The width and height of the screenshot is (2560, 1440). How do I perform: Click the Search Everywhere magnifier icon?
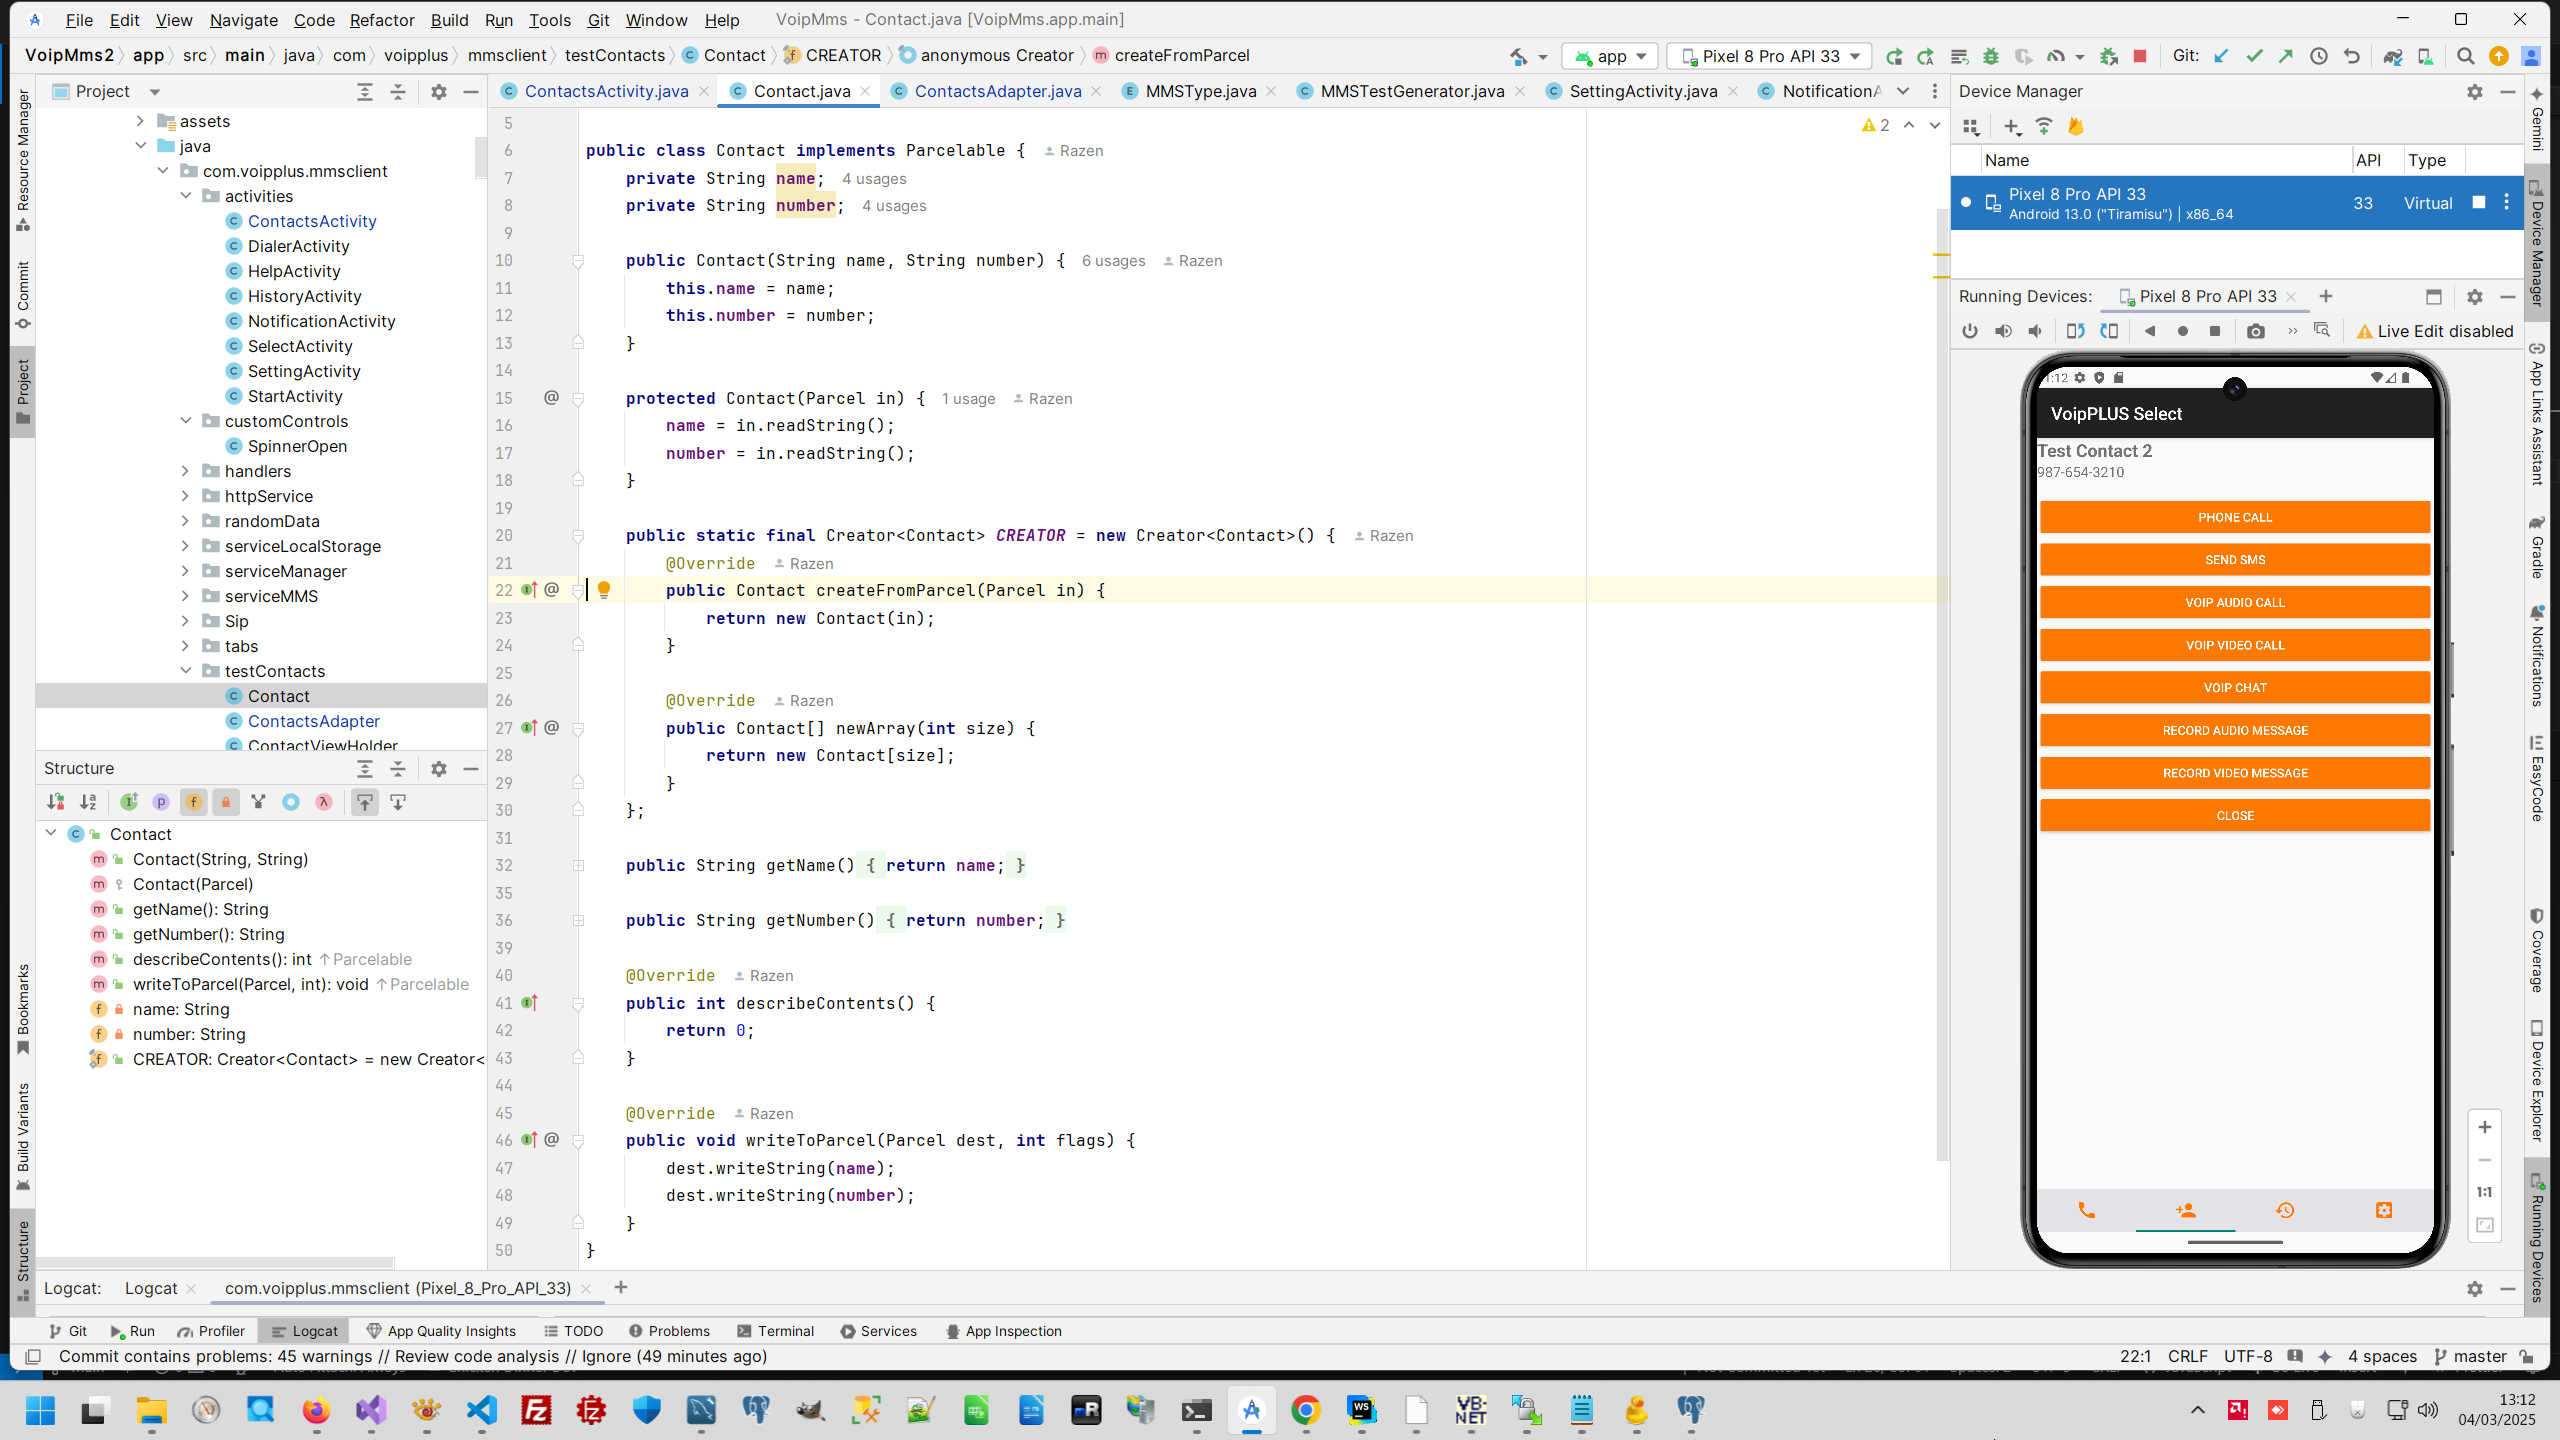(x=2465, y=56)
